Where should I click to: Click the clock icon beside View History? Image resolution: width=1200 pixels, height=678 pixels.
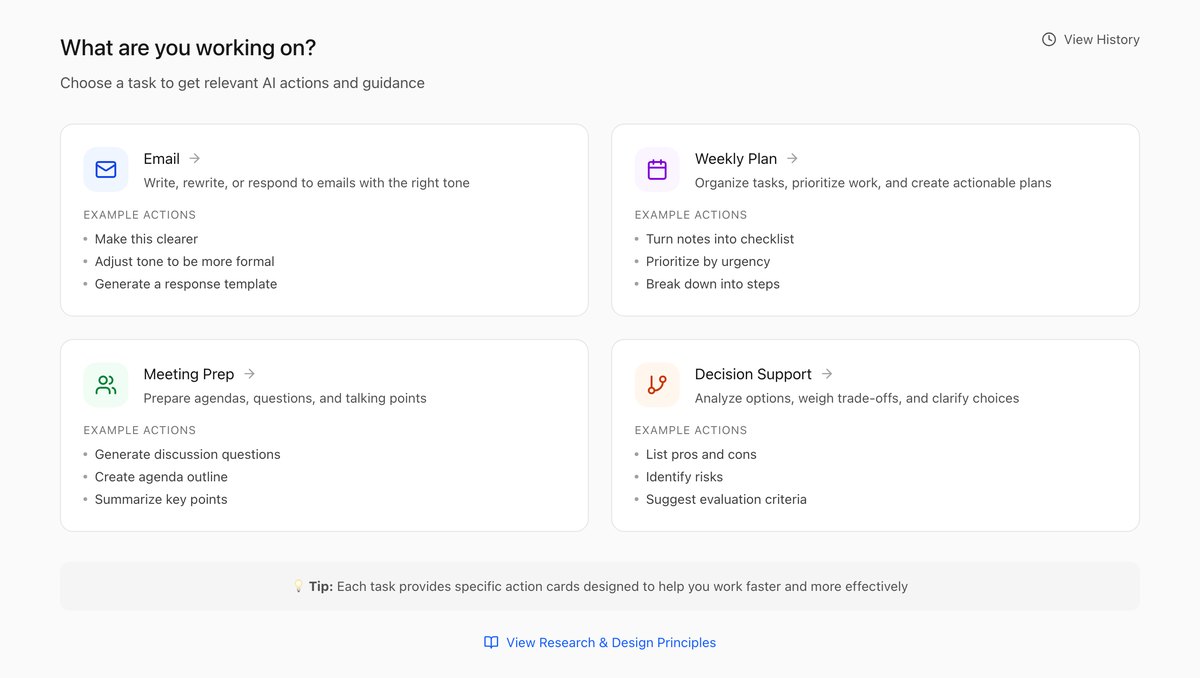pyautogui.click(x=1049, y=40)
